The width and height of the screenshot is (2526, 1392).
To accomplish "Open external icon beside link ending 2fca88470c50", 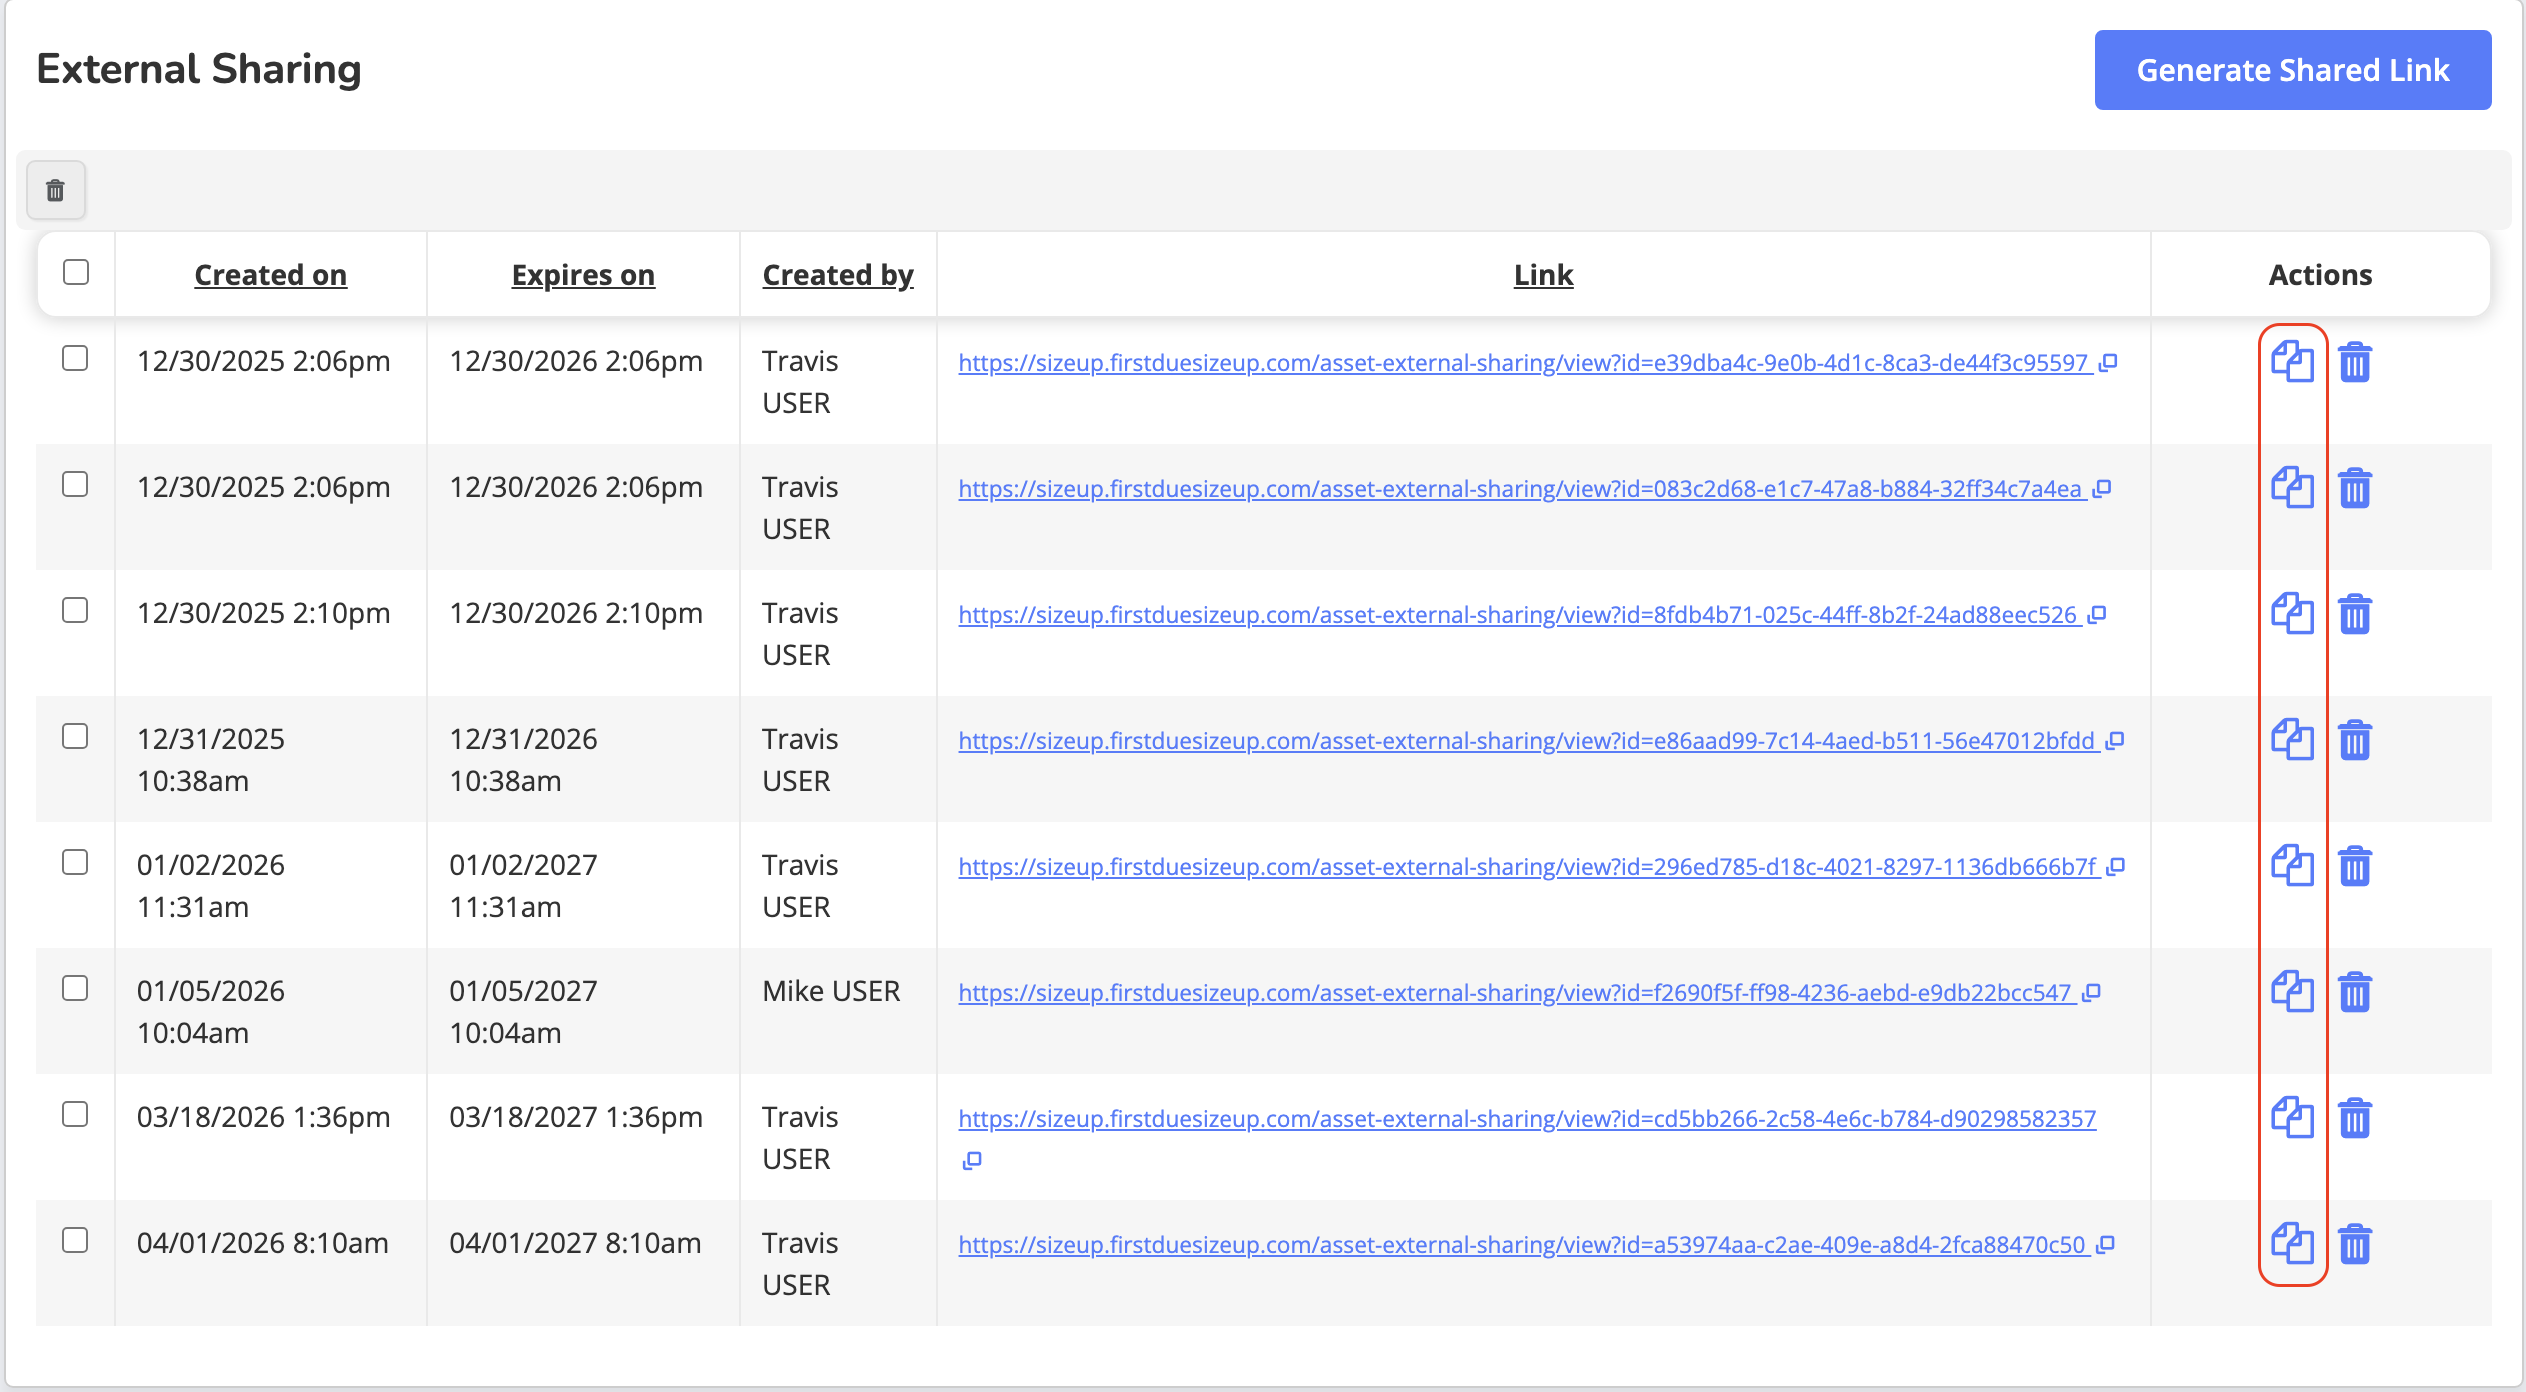I will pos(2105,1245).
